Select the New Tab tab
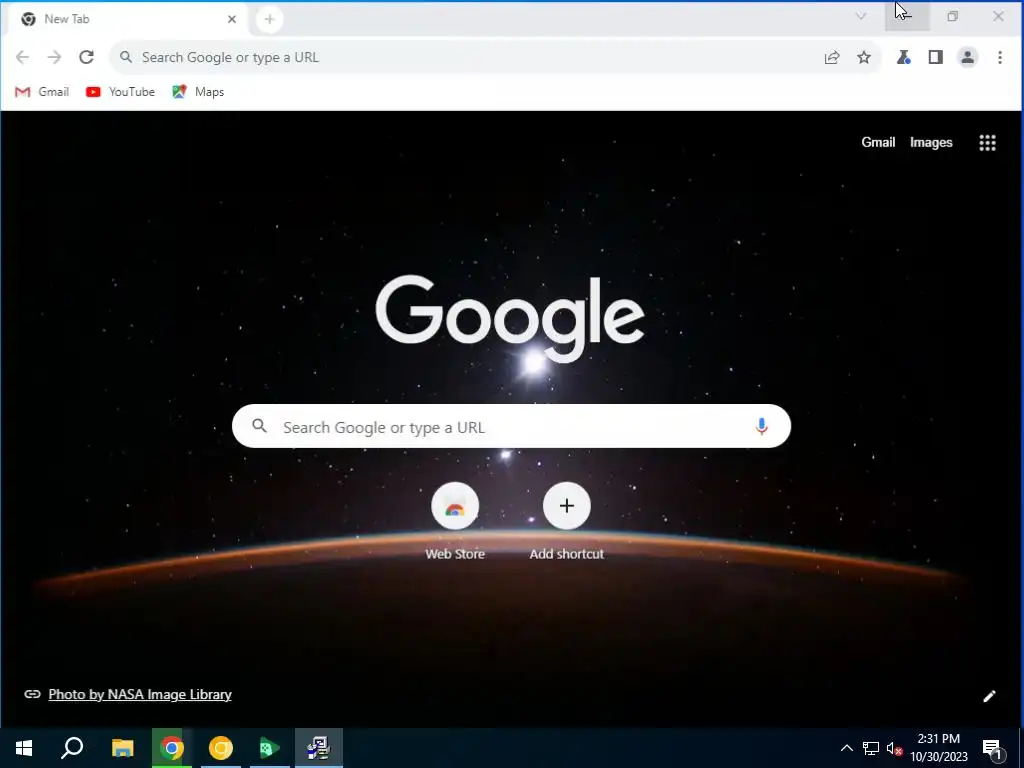The height and width of the screenshot is (768, 1024). [127, 19]
